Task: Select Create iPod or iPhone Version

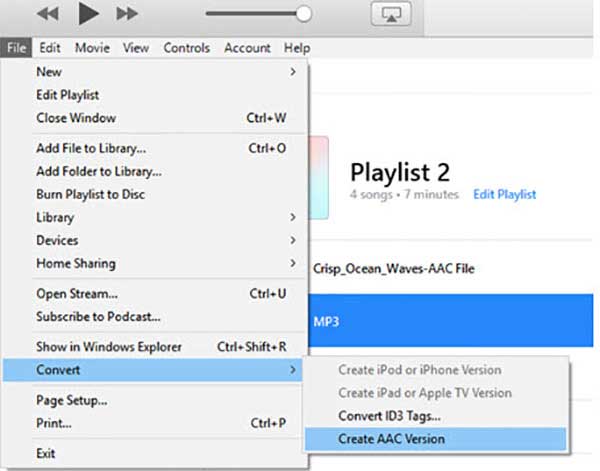Action: pos(435,370)
